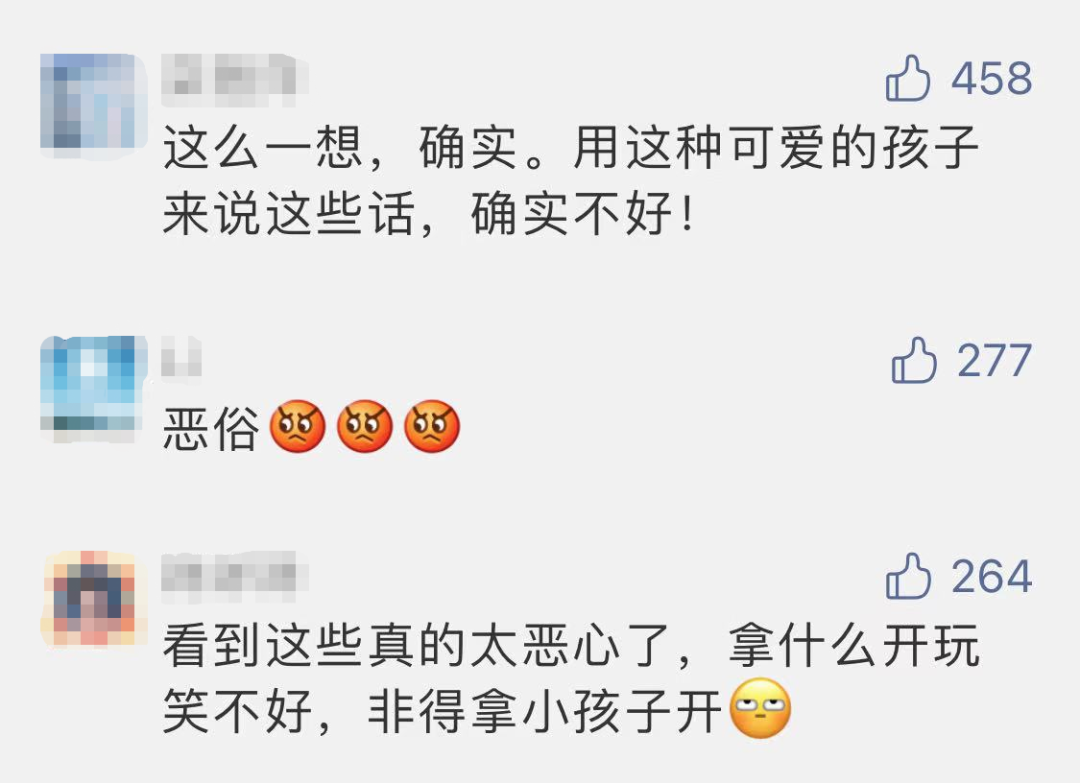Click the 277 like count
Viewport: 1080px width, 783px height.
click(995, 360)
